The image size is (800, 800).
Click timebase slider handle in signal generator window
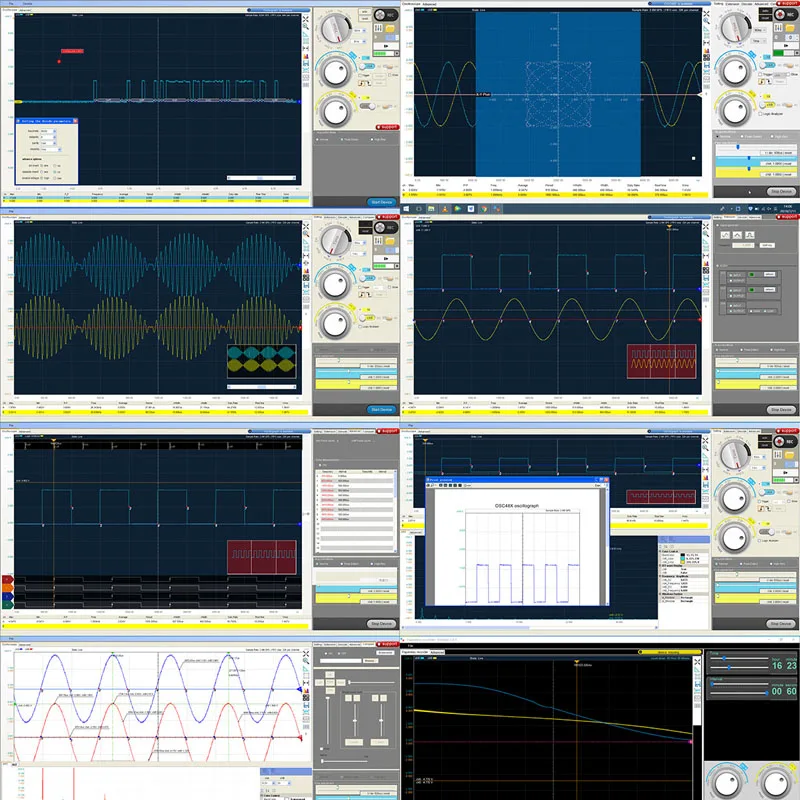pos(737,361)
